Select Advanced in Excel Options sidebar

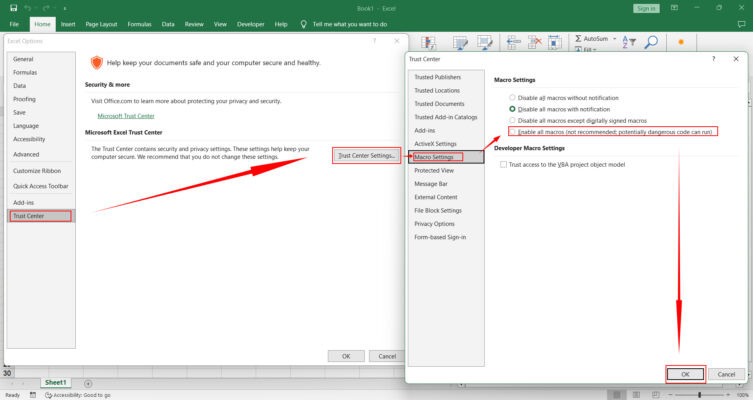pyautogui.click(x=41, y=154)
